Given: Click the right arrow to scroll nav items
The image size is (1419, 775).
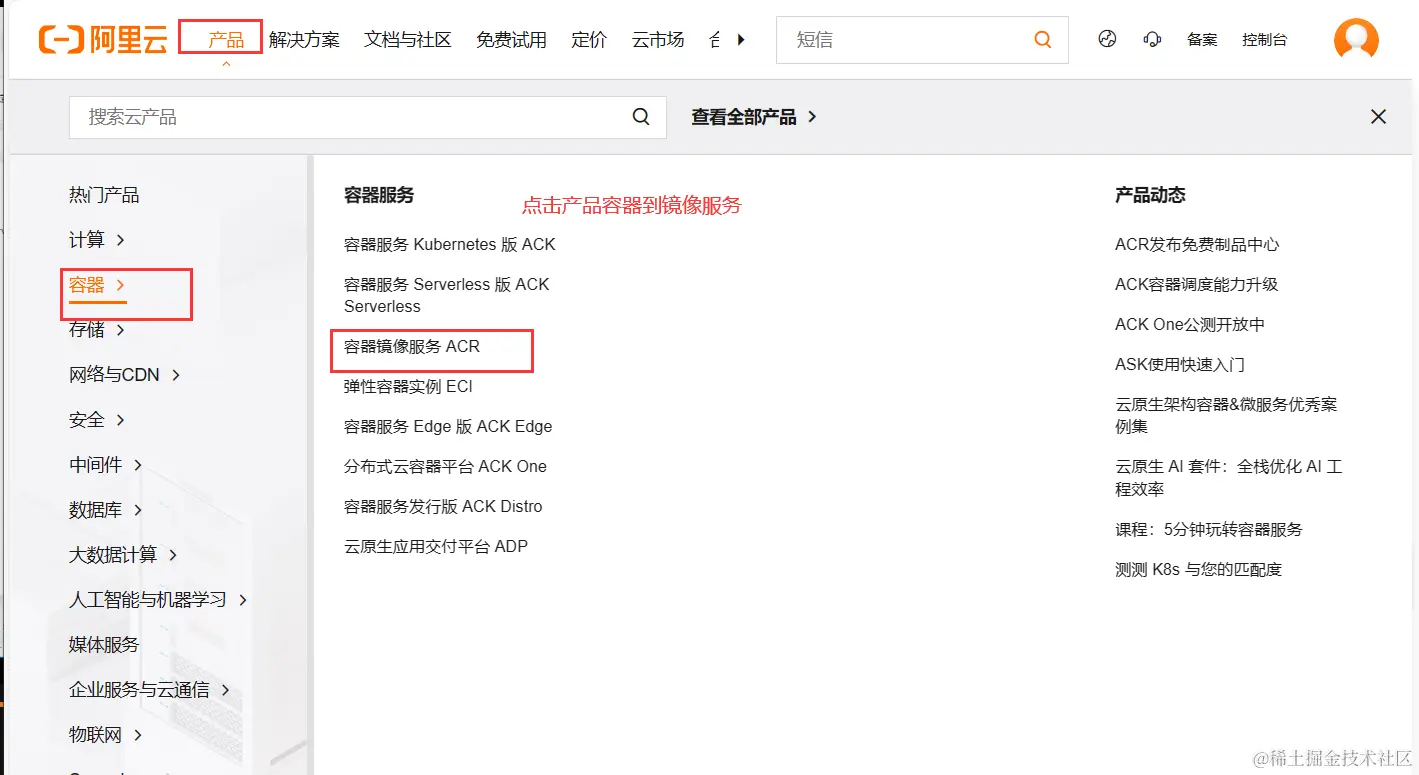Looking at the screenshot, I should click(x=741, y=40).
